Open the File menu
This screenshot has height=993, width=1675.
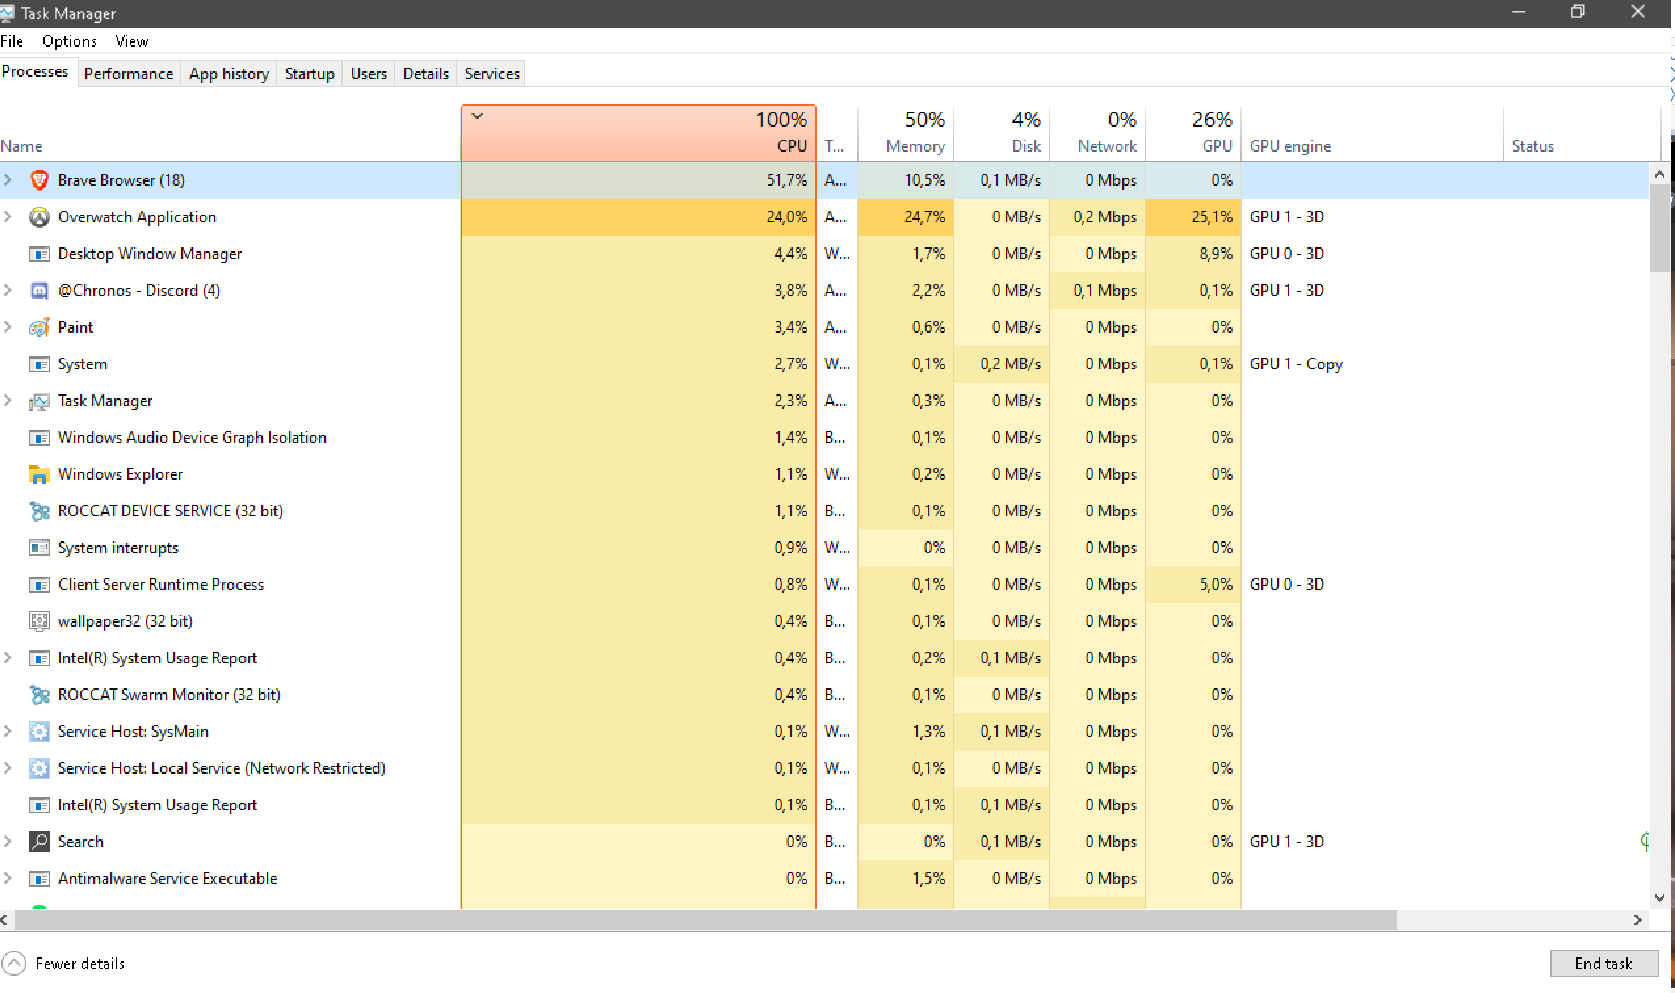(12, 41)
